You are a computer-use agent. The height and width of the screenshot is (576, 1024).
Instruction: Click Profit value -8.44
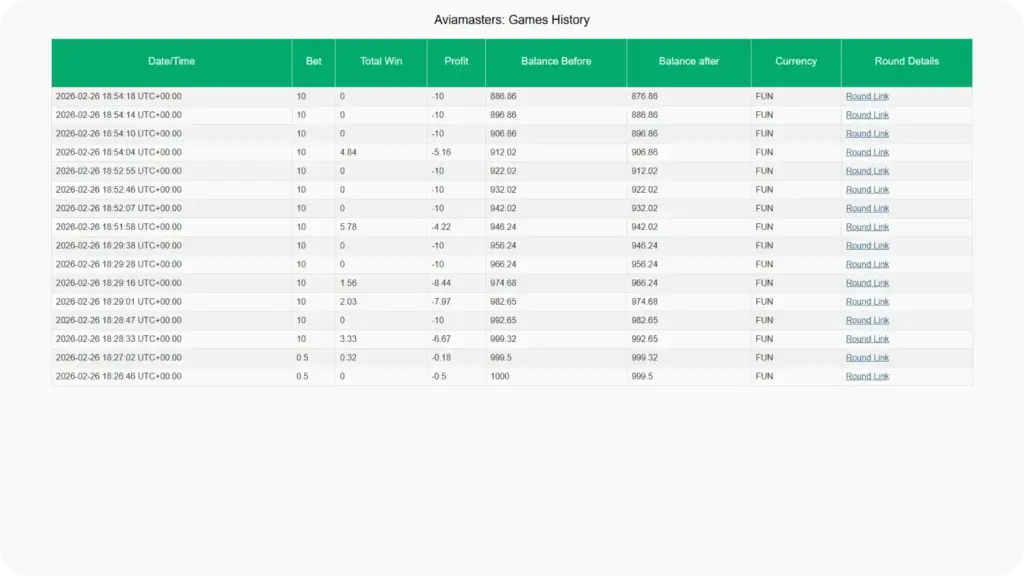click(441, 283)
